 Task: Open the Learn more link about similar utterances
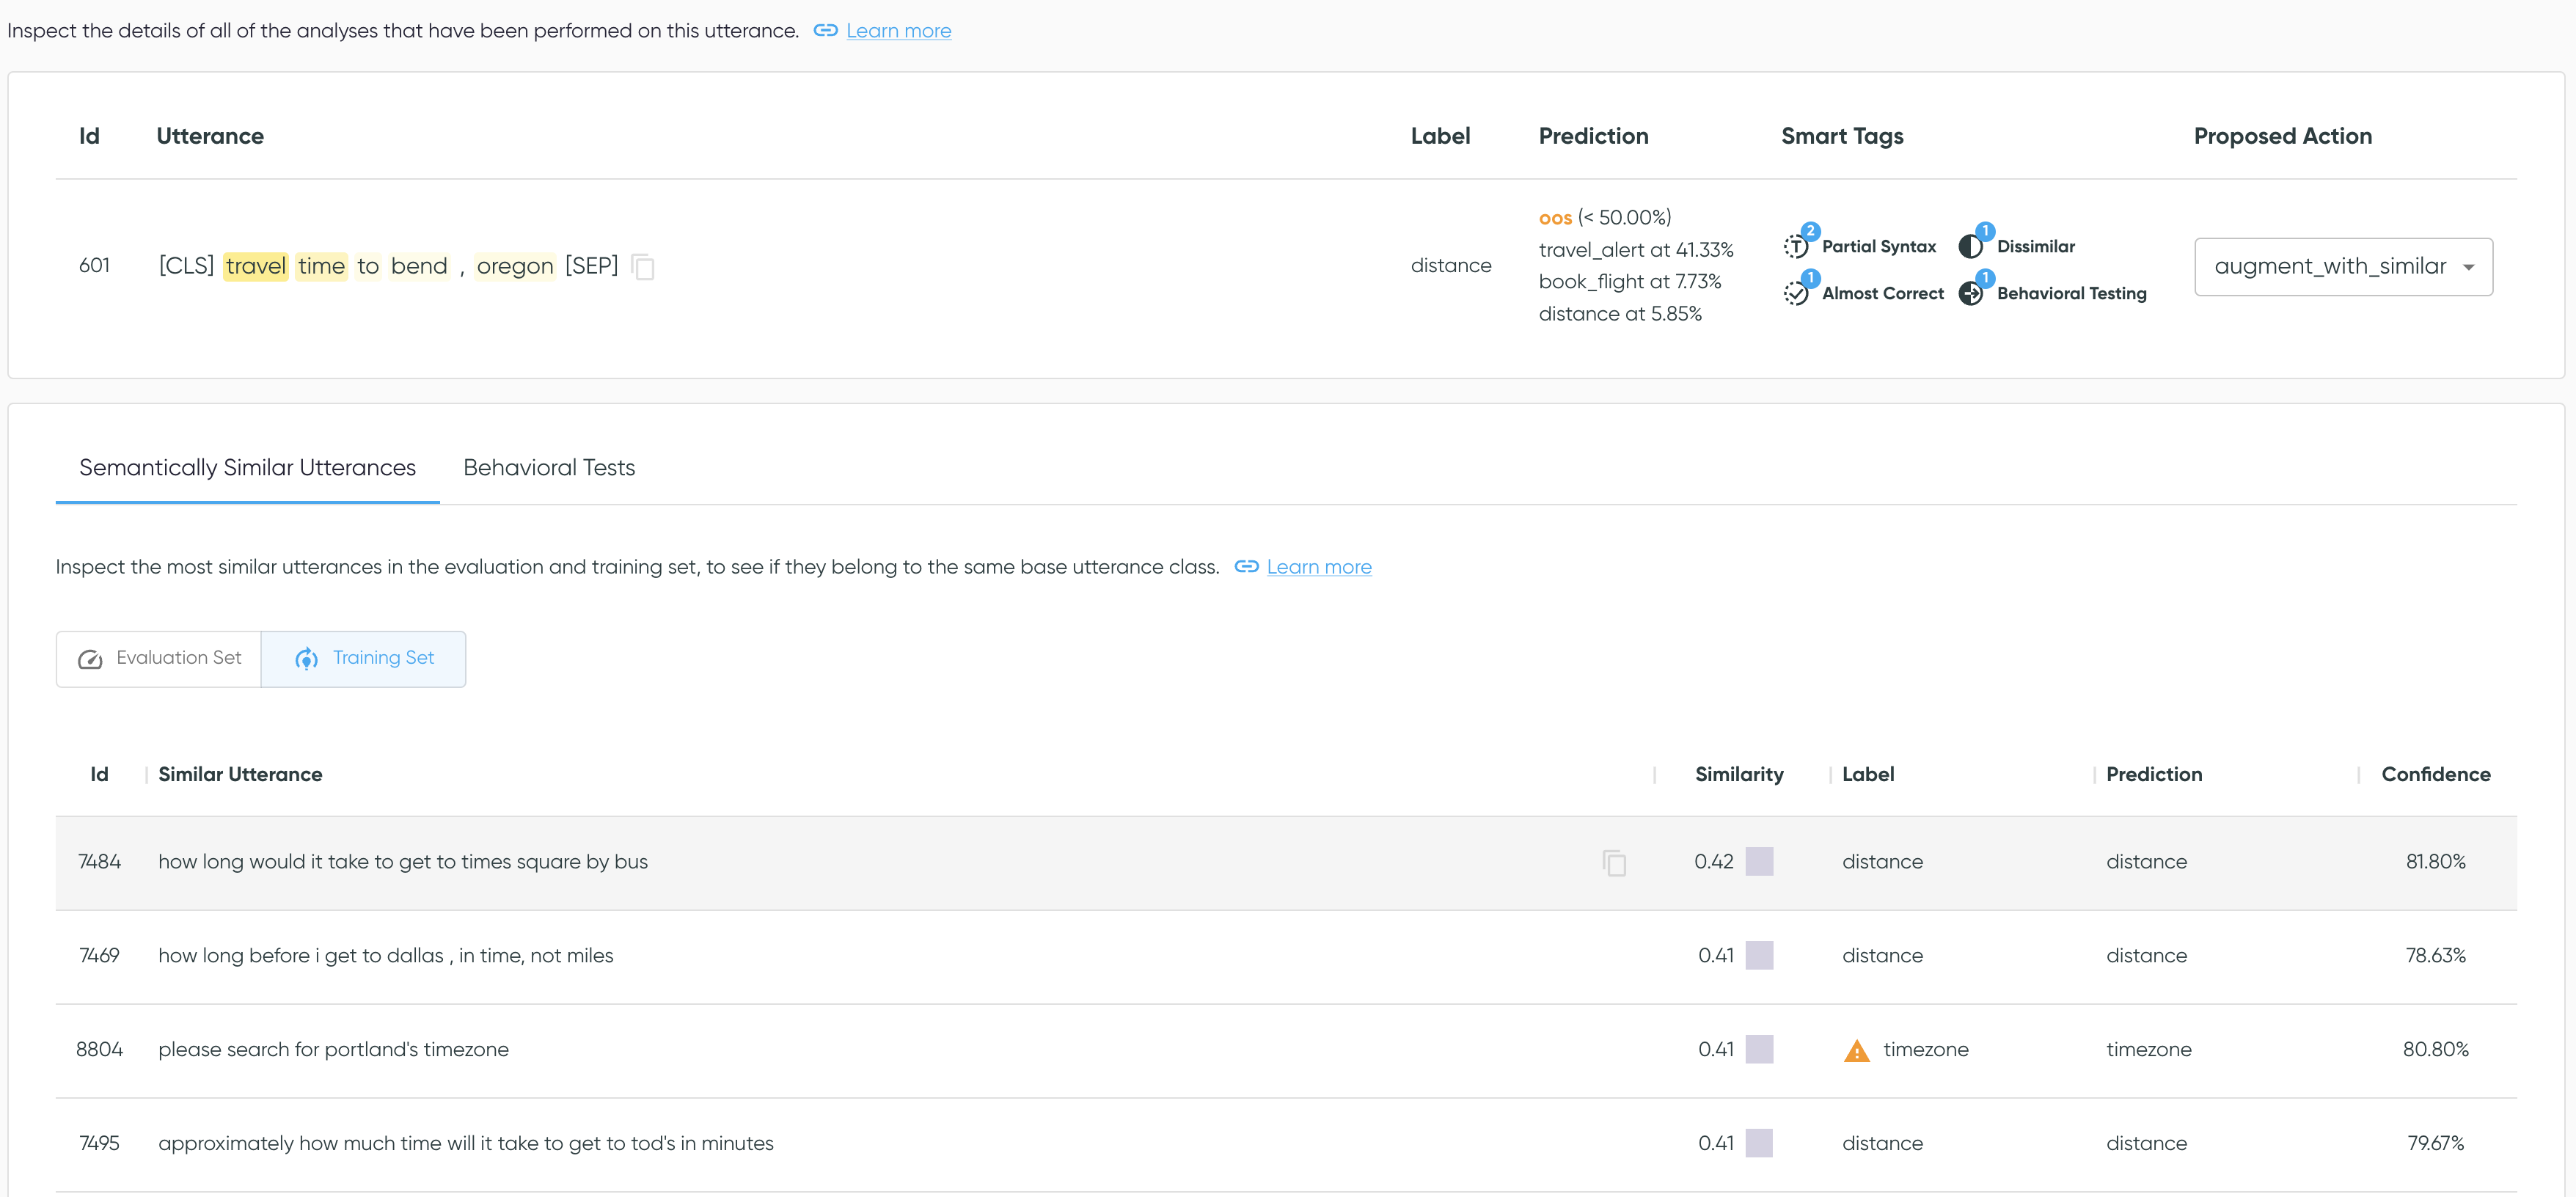point(1318,567)
